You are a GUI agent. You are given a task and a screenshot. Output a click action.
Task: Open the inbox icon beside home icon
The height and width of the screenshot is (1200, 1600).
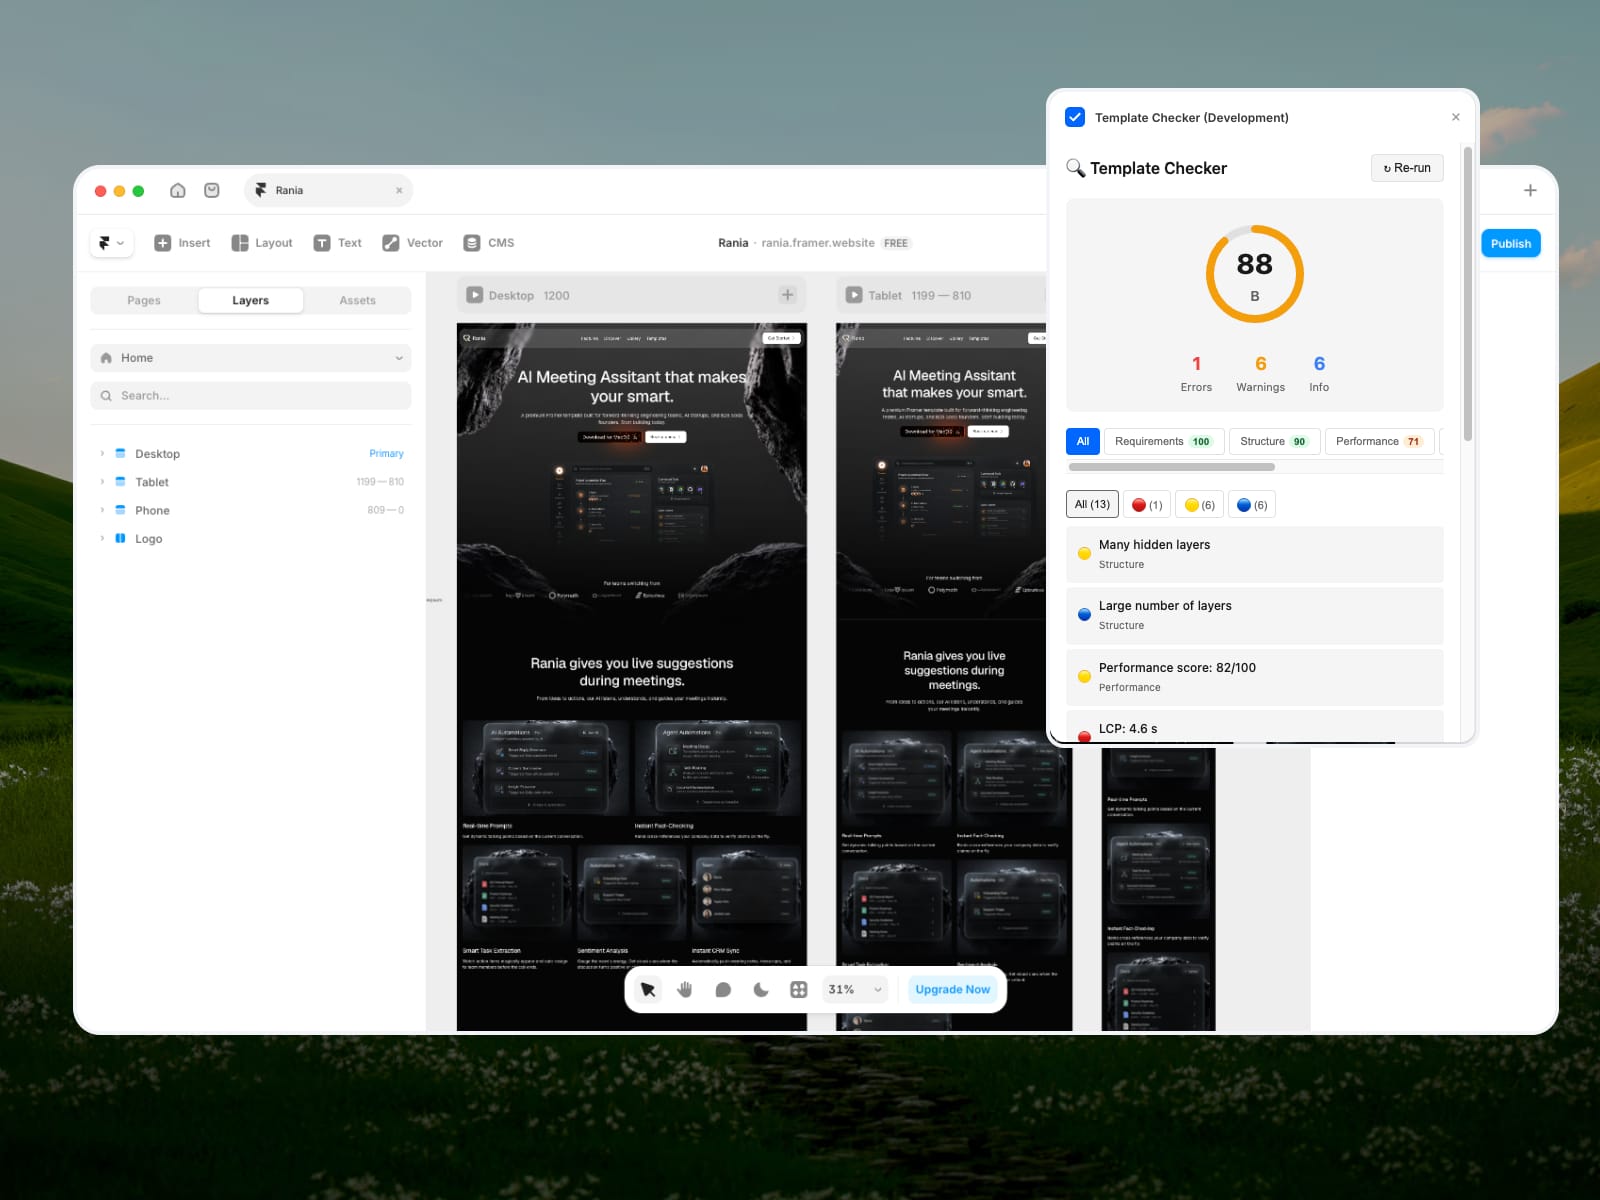coord(212,190)
